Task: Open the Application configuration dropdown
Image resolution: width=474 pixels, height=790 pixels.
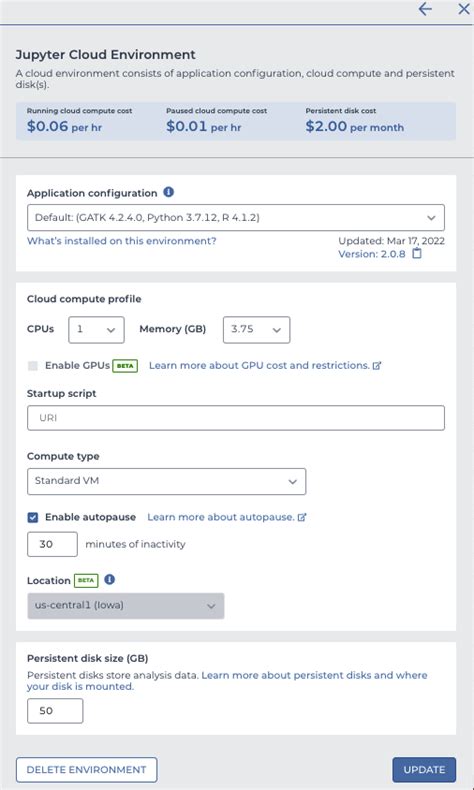Action: click(236, 218)
